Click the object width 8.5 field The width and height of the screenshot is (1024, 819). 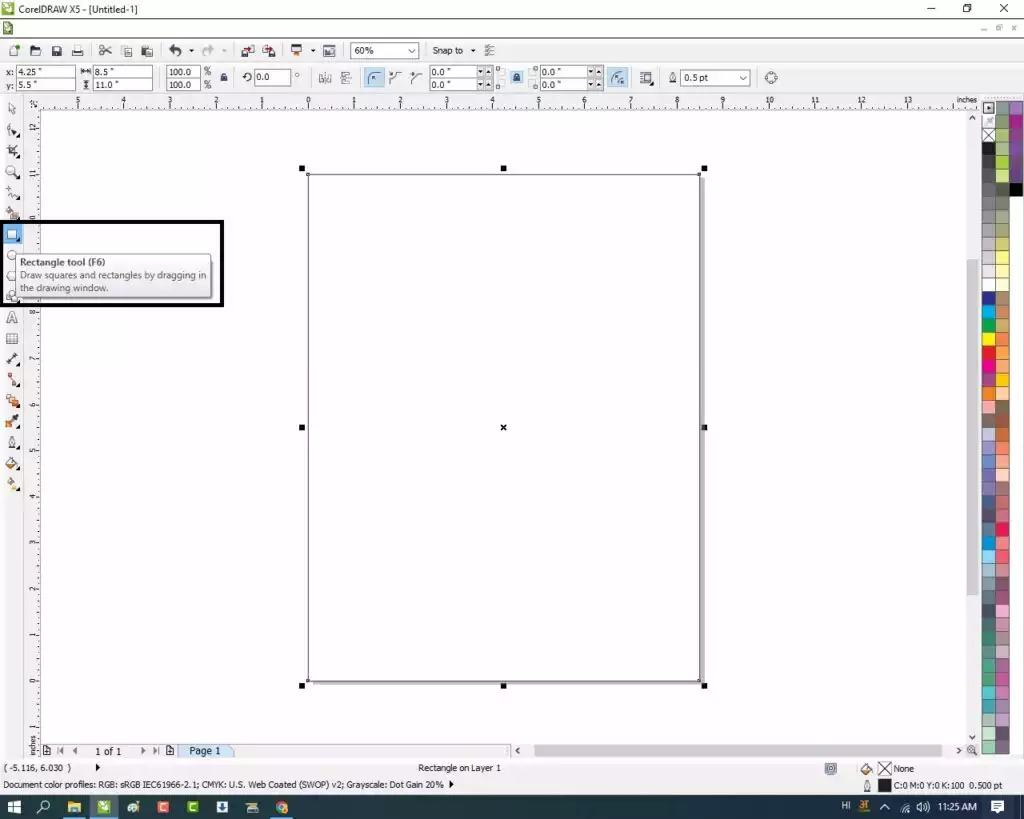point(121,72)
